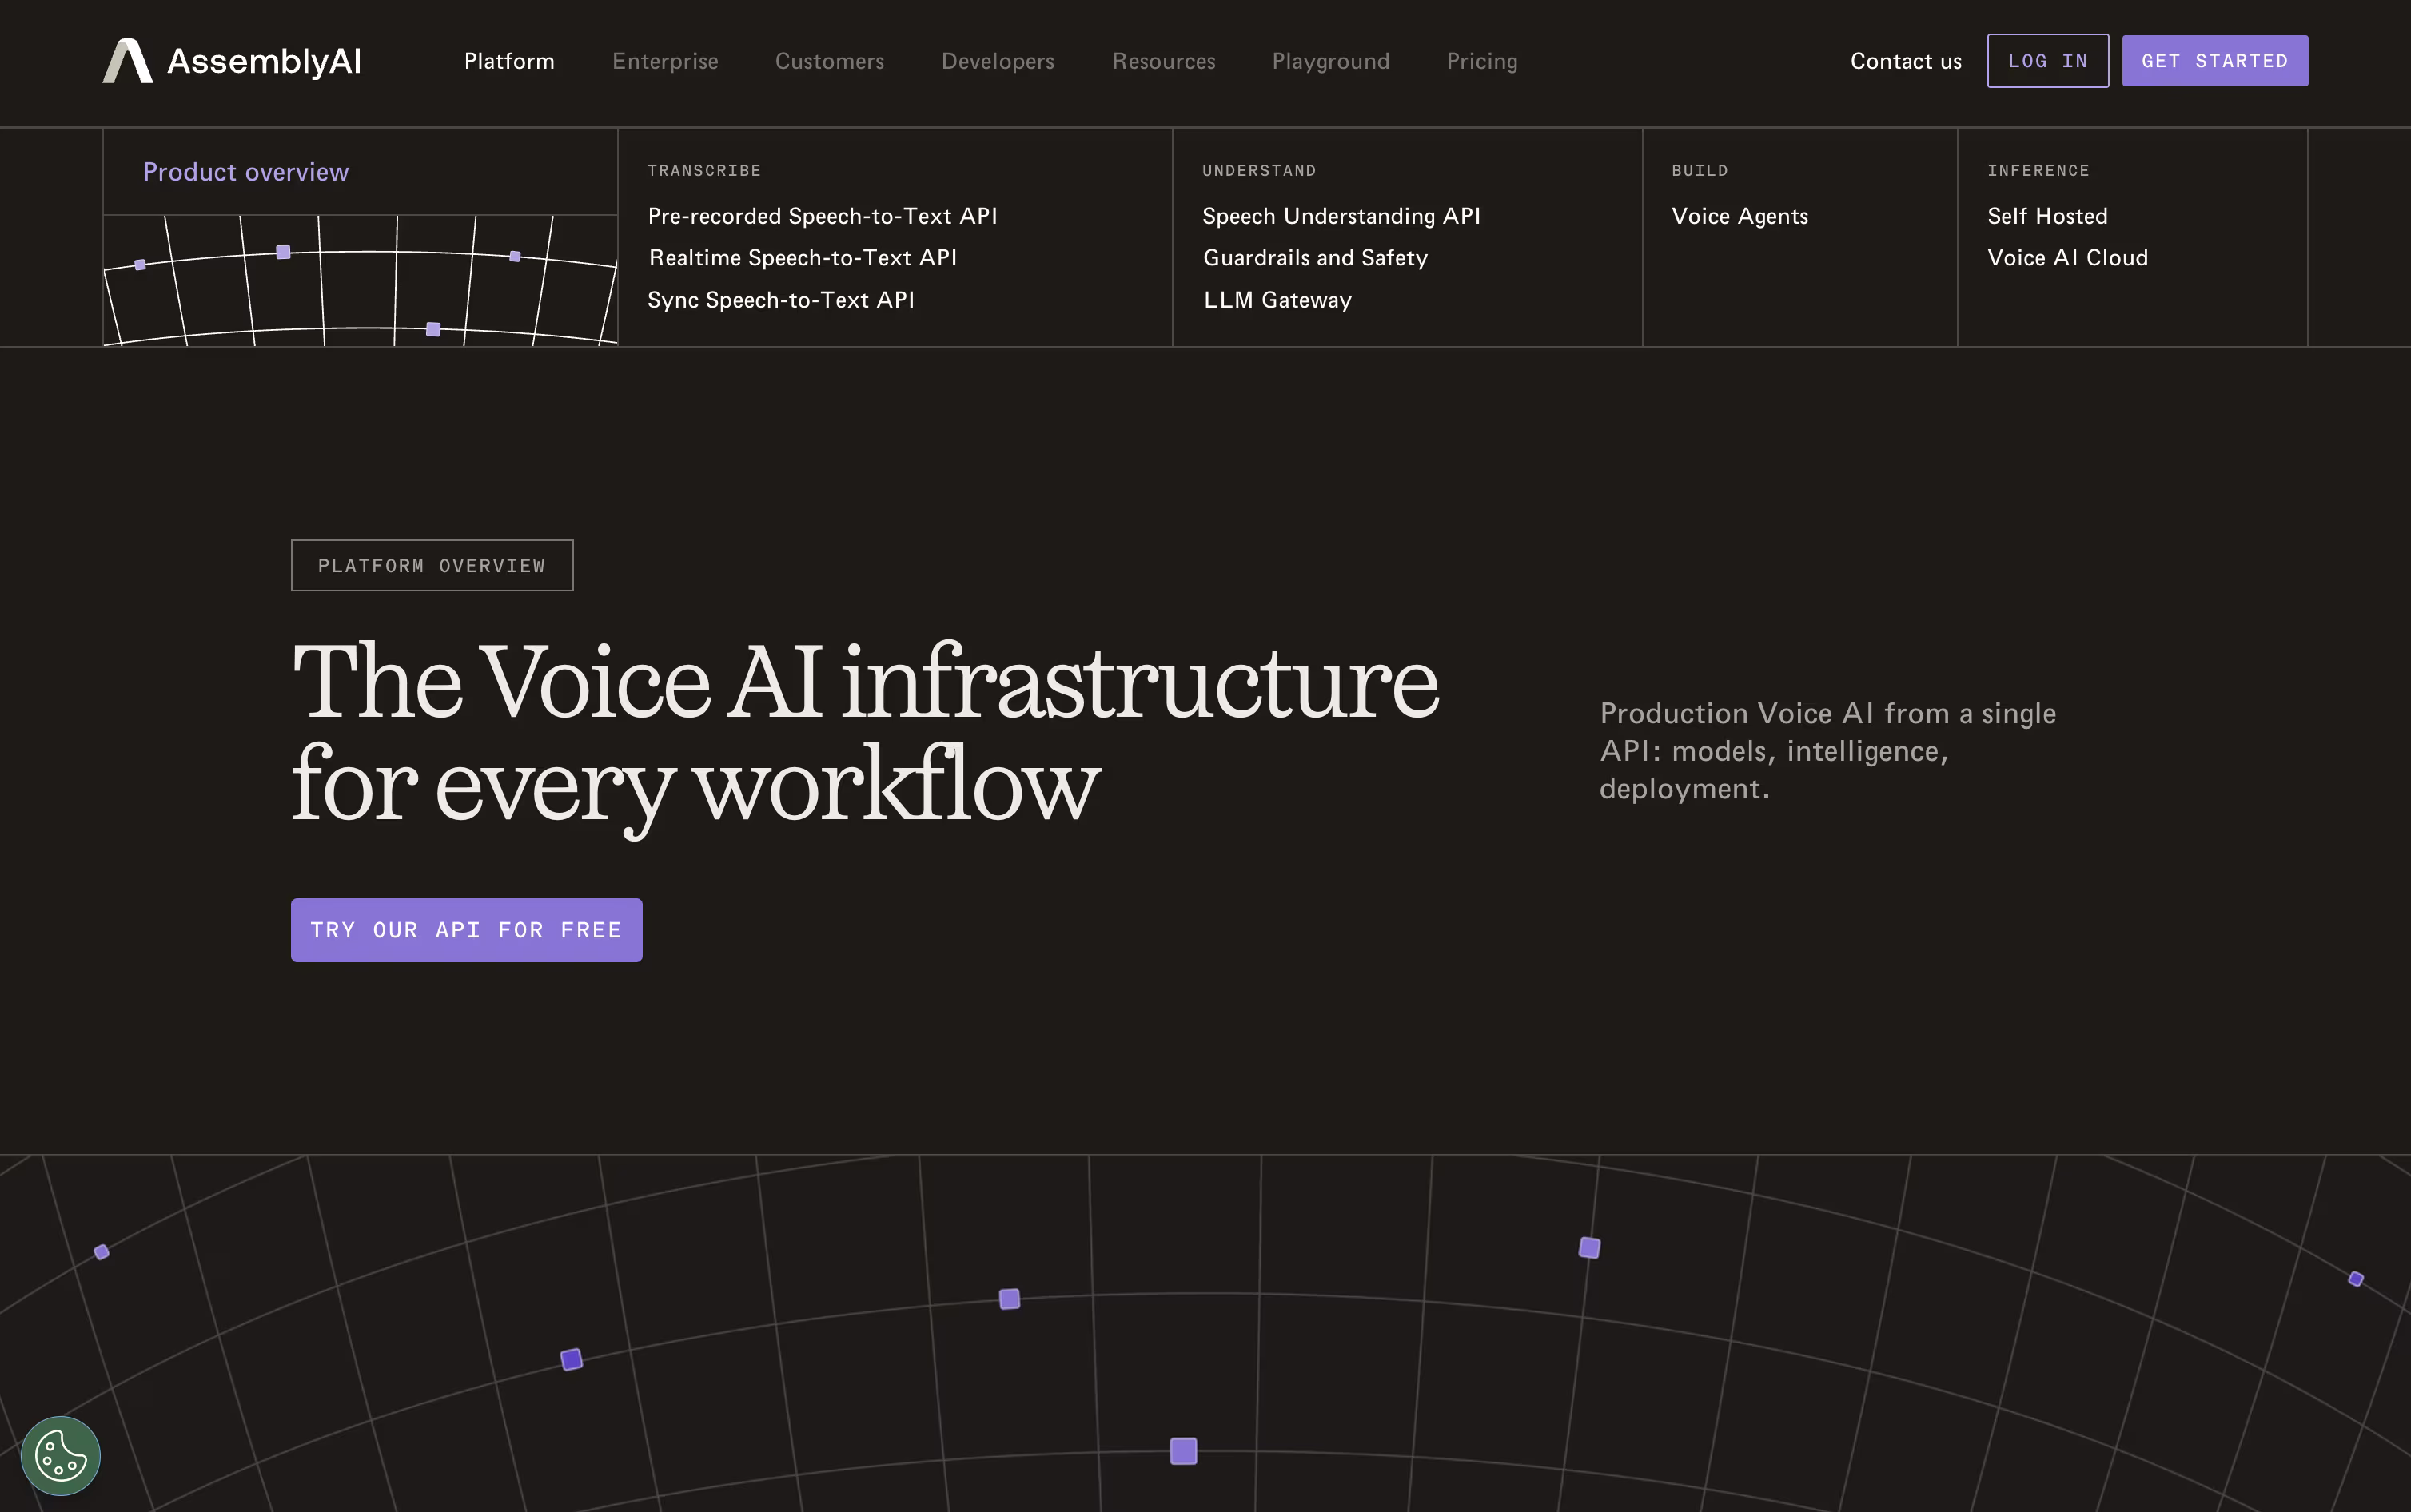2411x1512 pixels.
Task: Click the BUILD column heading
Action: click(1700, 171)
